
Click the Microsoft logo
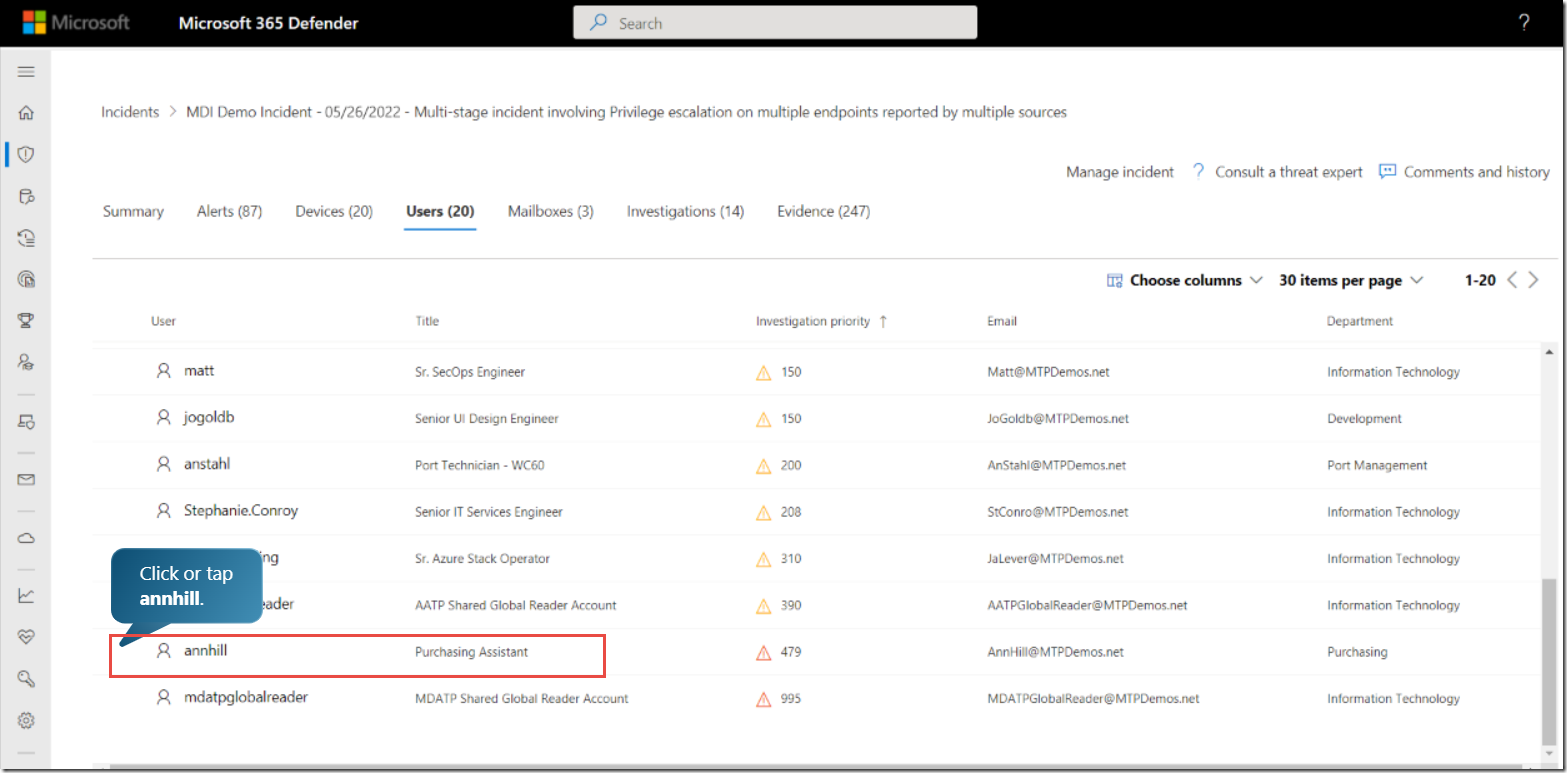coord(76,22)
